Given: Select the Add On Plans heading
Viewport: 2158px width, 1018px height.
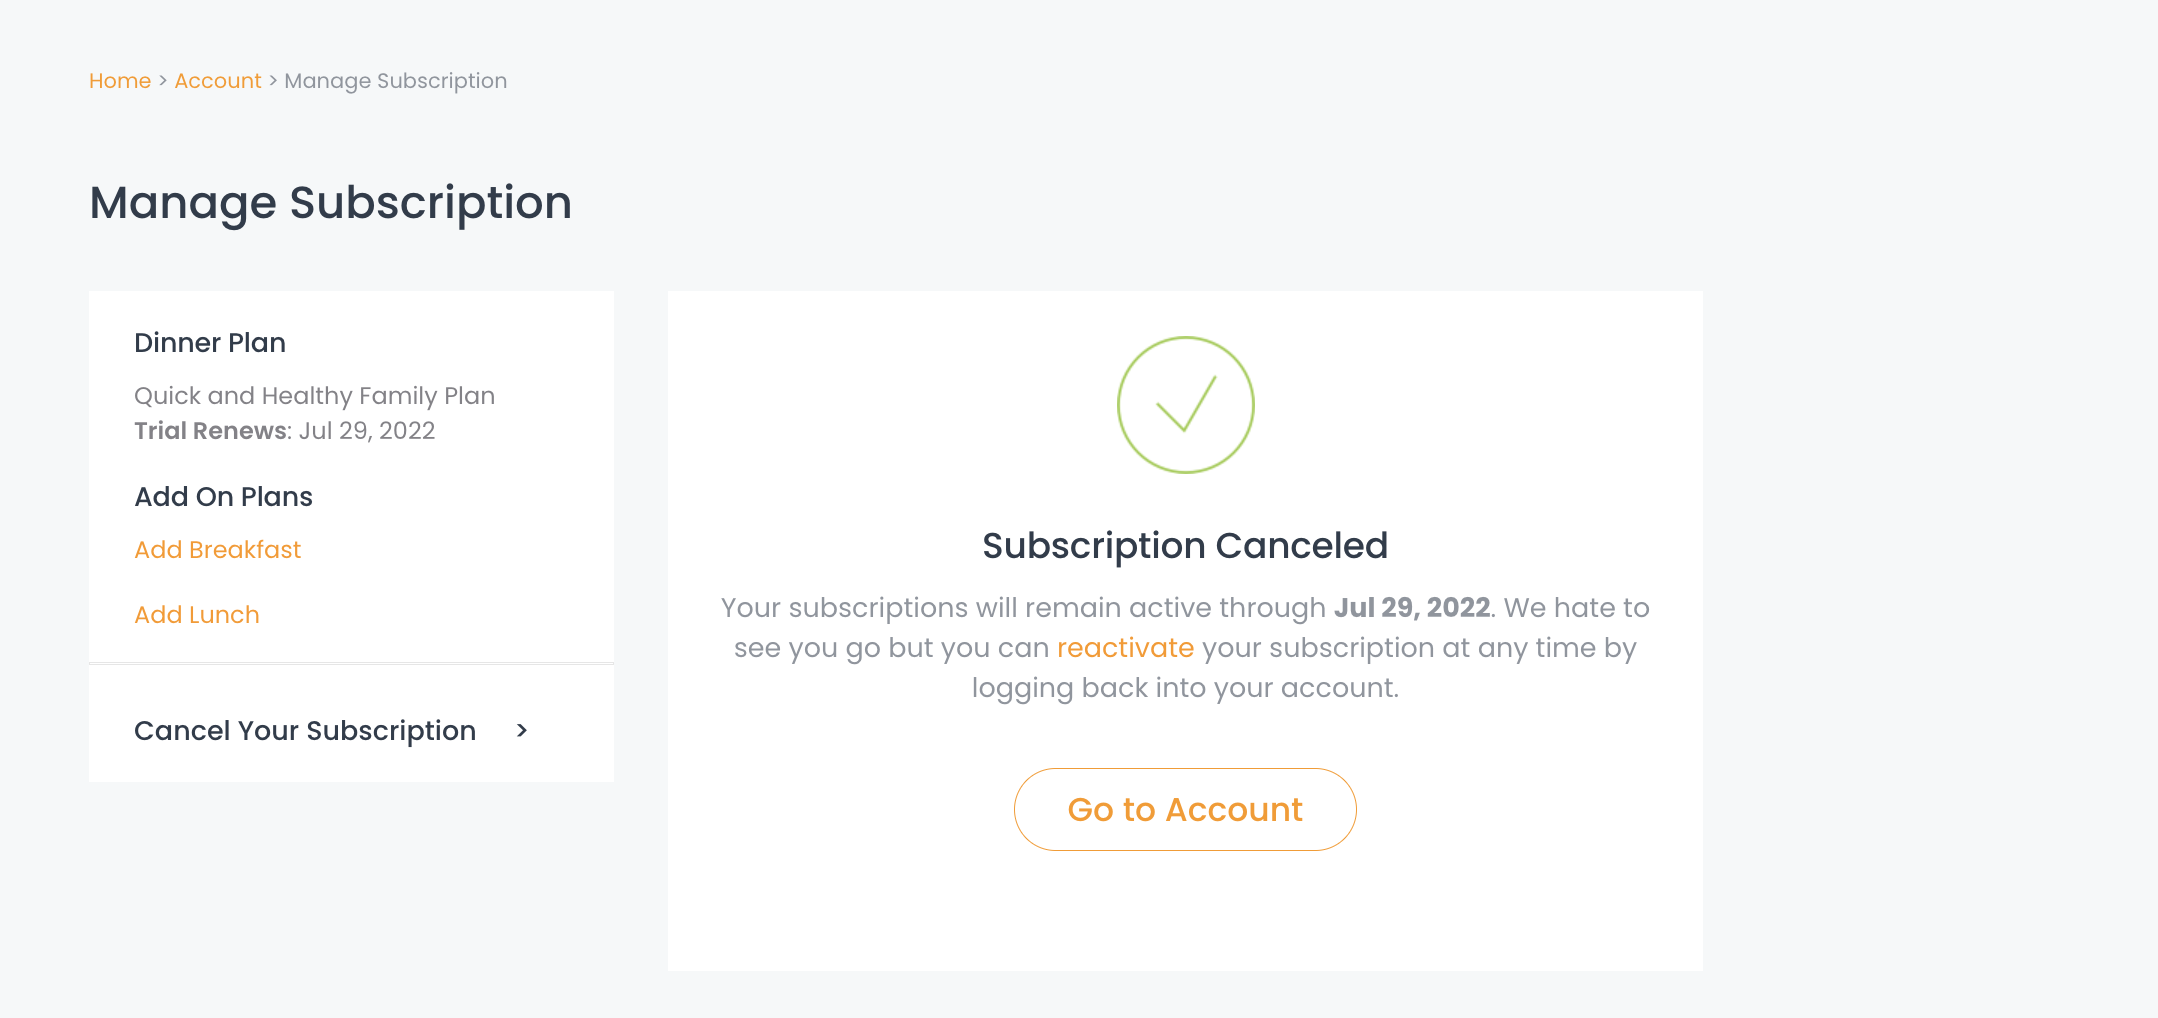Looking at the screenshot, I should (224, 497).
